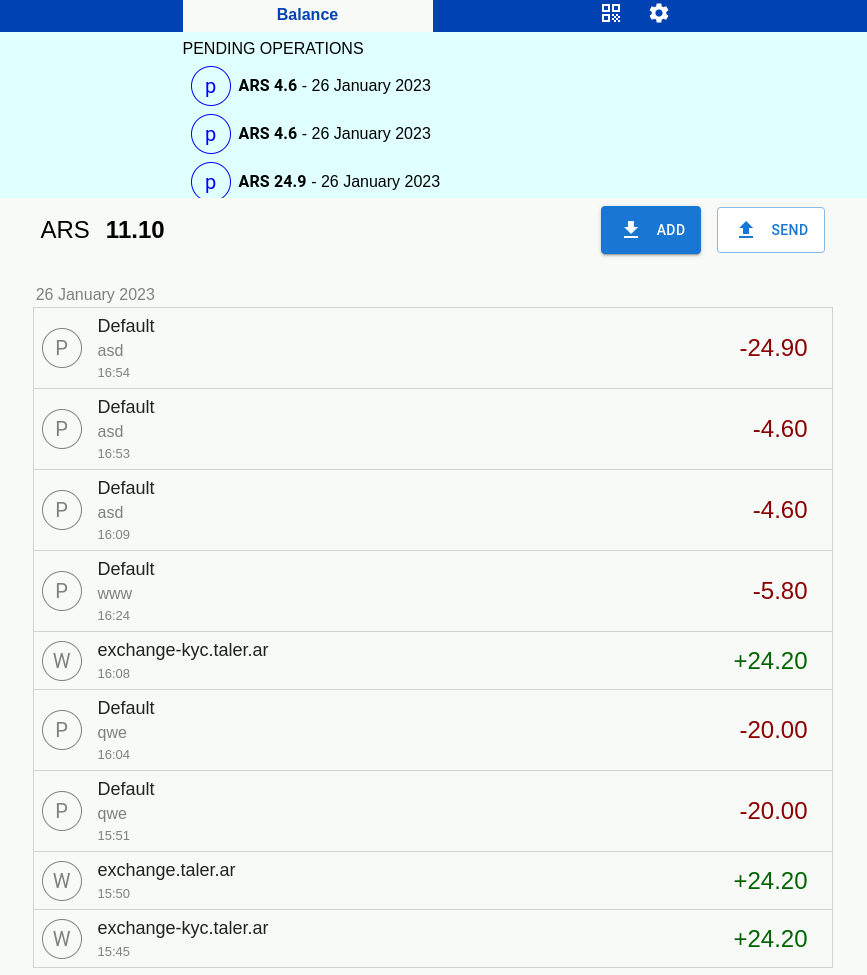
Task: Click the PENDING OPERATIONS heading
Action: point(273,49)
